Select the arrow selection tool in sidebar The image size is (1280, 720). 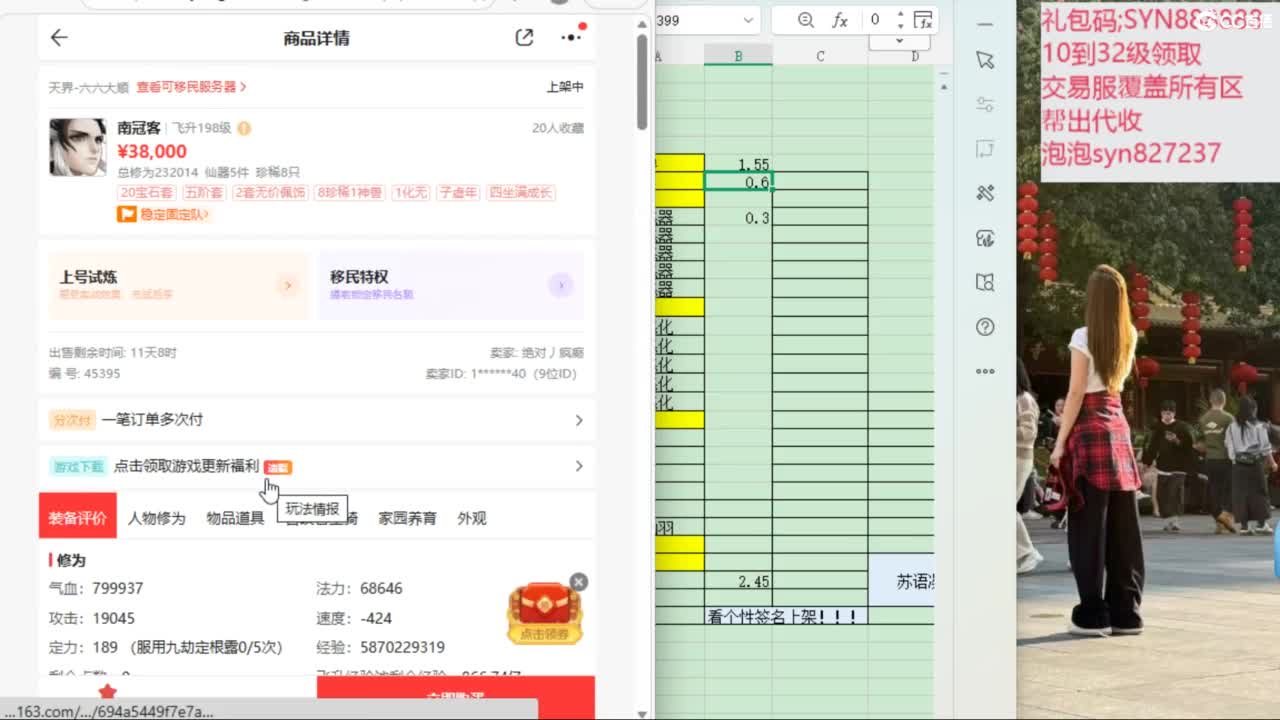tap(985, 60)
